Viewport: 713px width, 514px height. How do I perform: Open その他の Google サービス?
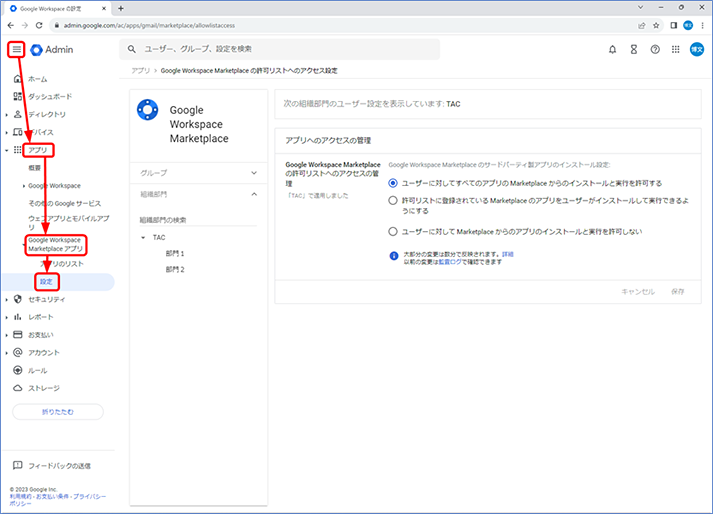[65, 203]
